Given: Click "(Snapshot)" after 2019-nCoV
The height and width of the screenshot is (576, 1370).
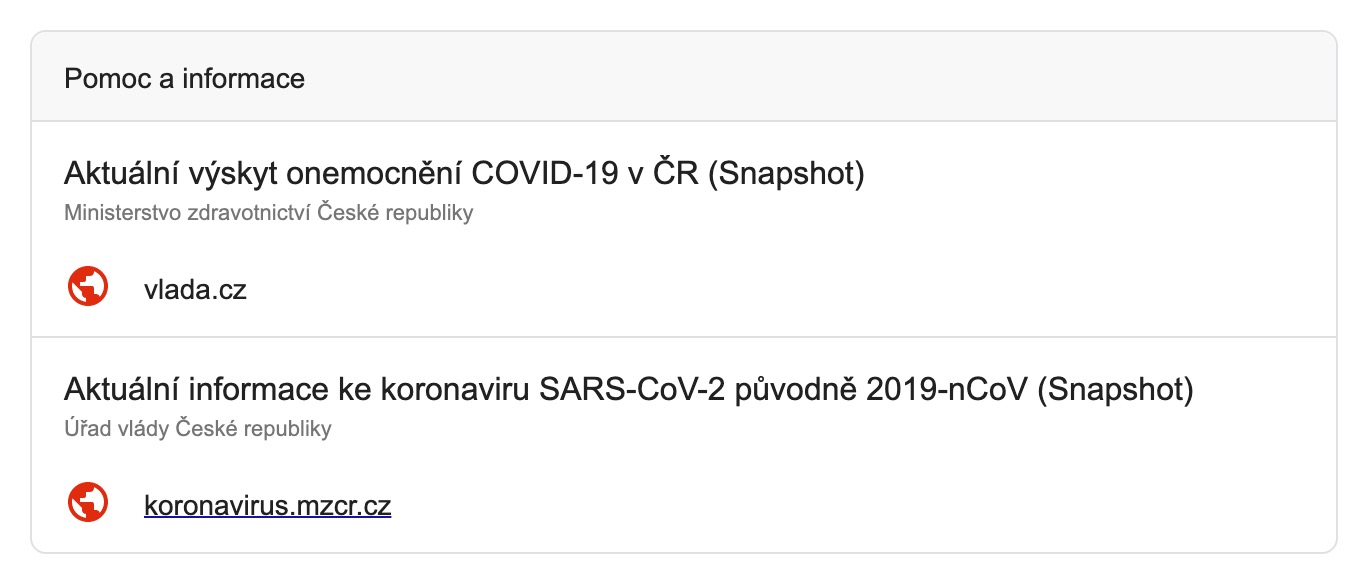Looking at the screenshot, I should pyautogui.click(x=1115, y=390).
